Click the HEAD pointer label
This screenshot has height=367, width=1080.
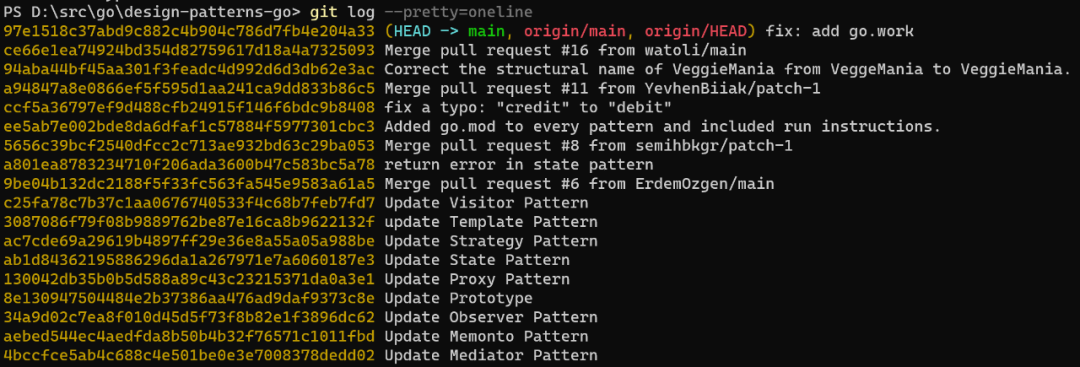click(x=413, y=31)
